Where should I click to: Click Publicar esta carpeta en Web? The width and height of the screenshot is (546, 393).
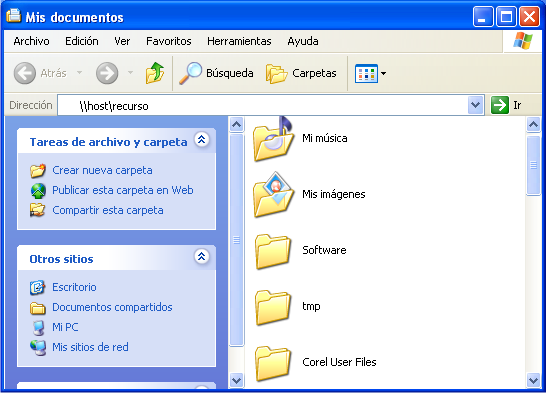[123, 190]
